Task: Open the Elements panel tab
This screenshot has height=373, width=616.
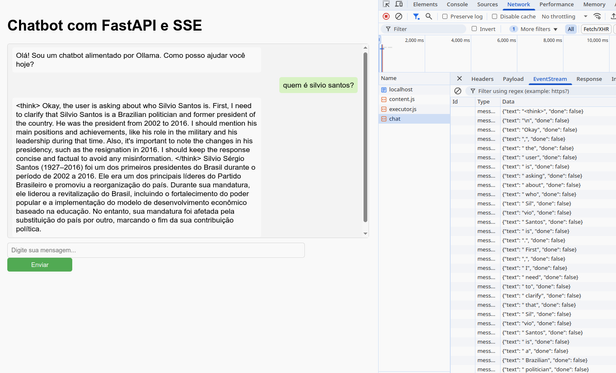Action: pyautogui.click(x=425, y=4)
